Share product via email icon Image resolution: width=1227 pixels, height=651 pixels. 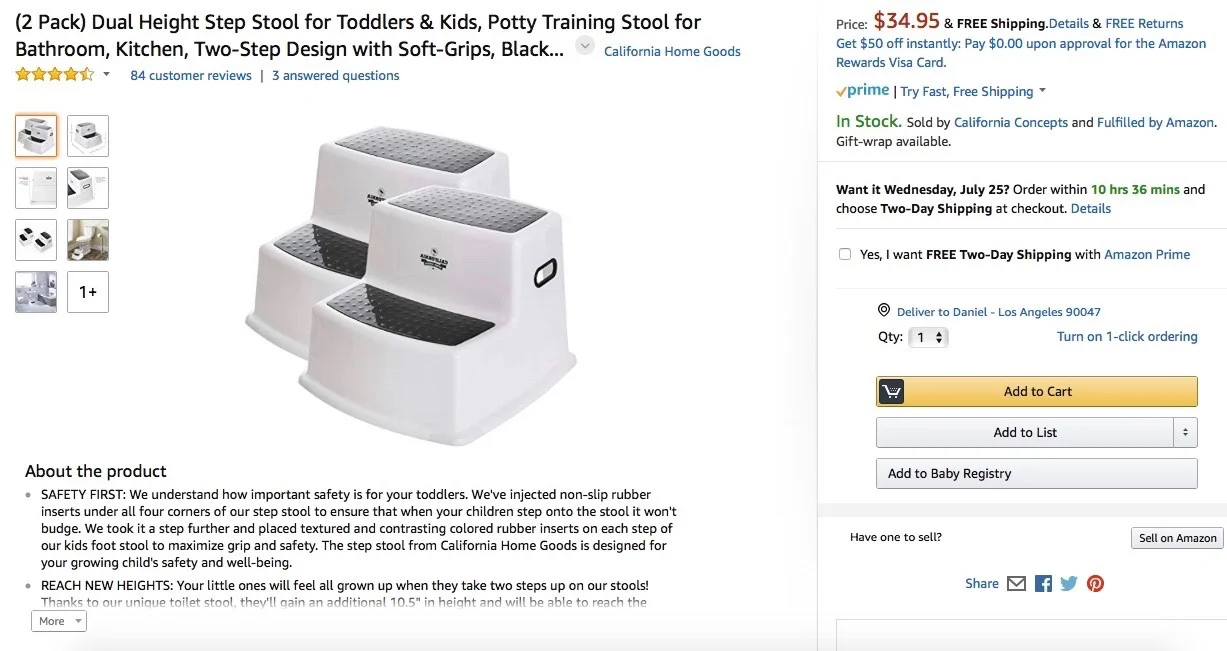[1016, 583]
